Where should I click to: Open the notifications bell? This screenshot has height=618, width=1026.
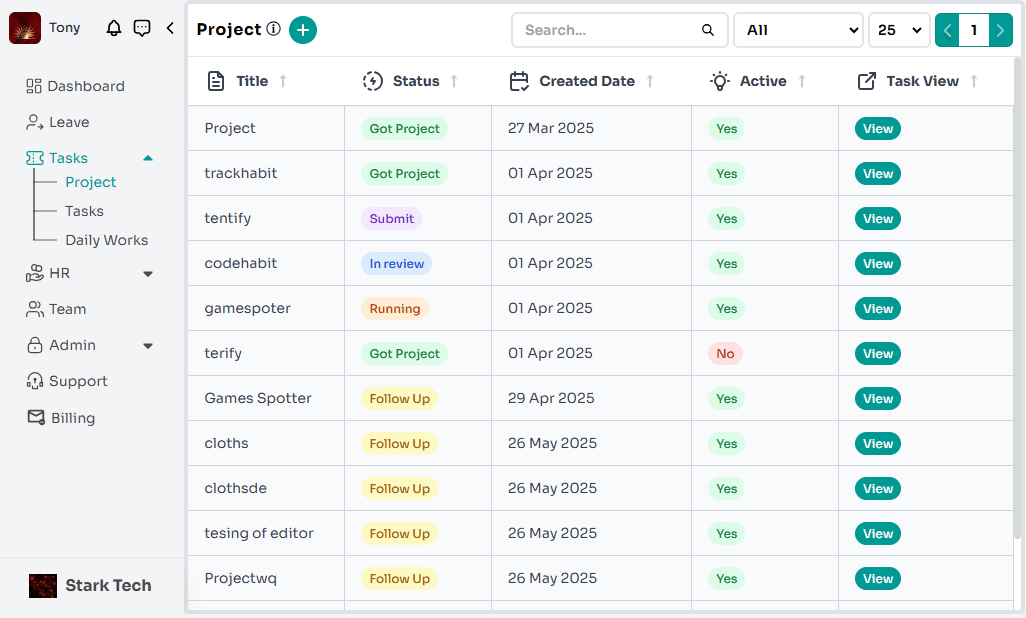pos(114,28)
